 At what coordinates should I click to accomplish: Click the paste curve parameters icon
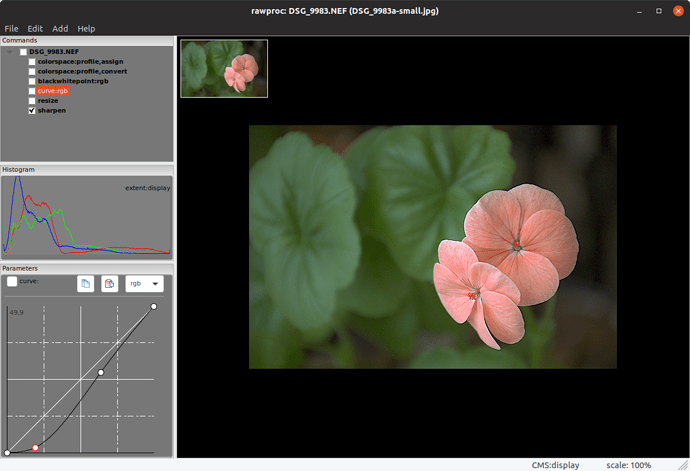pyautogui.click(x=109, y=284)
